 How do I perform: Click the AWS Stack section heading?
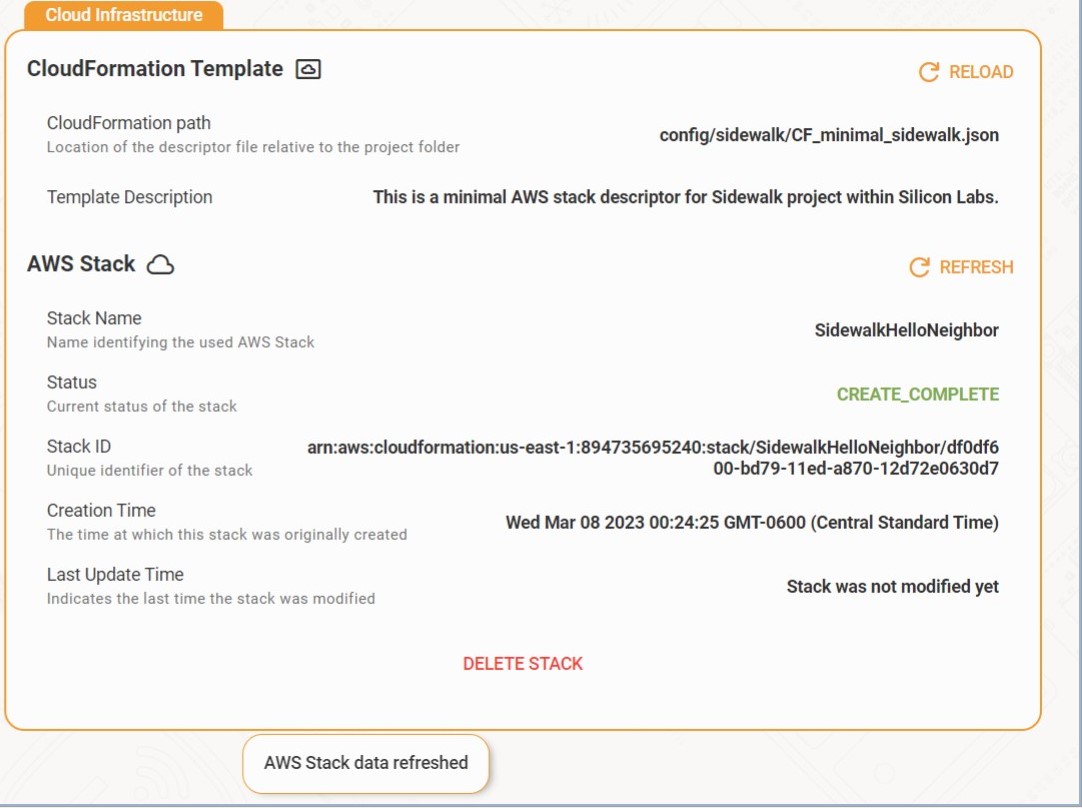click(81, 264)
